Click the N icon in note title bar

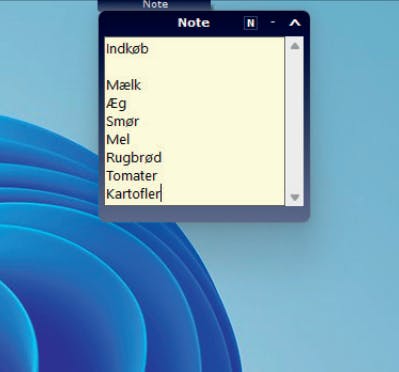coord(251,23)
